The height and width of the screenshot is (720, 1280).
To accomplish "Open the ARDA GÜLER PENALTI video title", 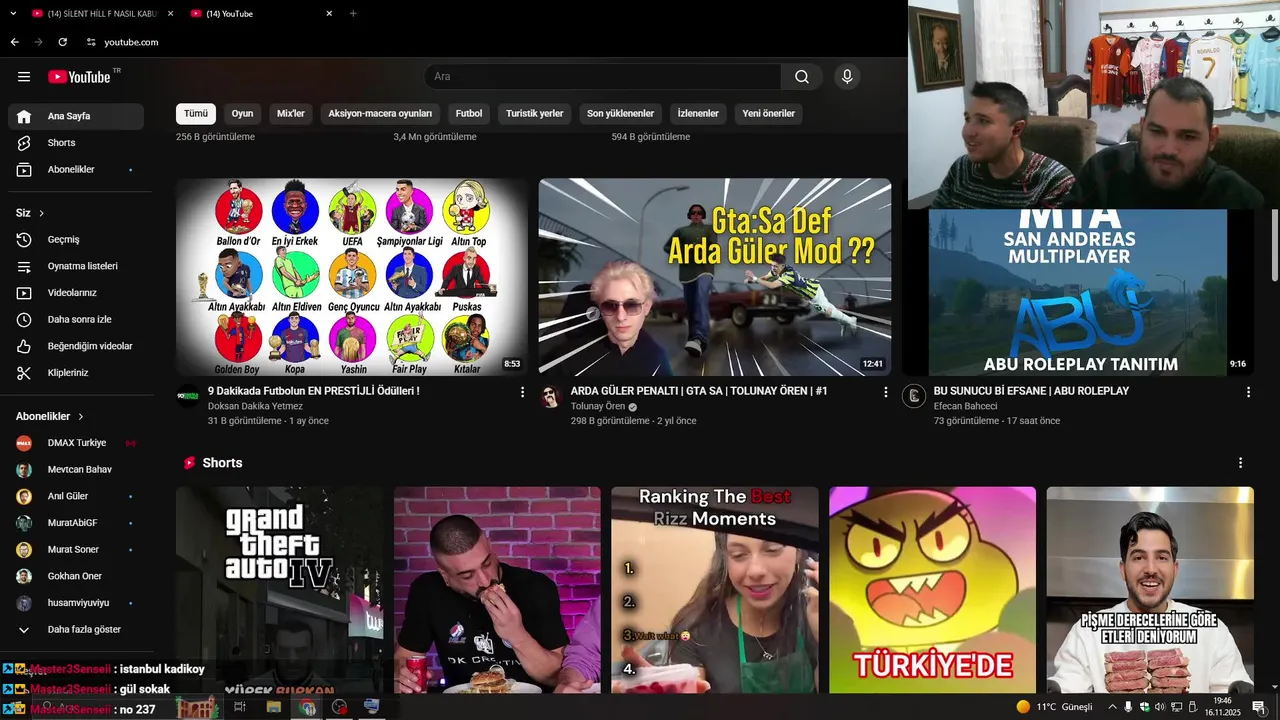I will [x=699, y=391].
